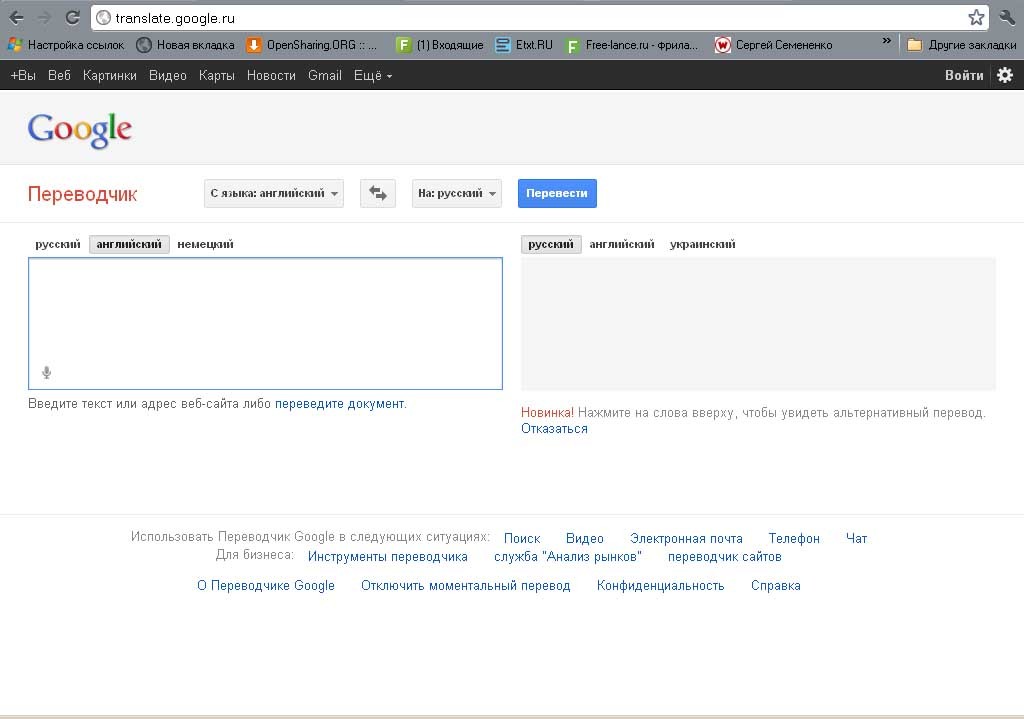The image size is (1024, 719).
Task: Go to Веб in the Google bar
Action: coord(59,76)
